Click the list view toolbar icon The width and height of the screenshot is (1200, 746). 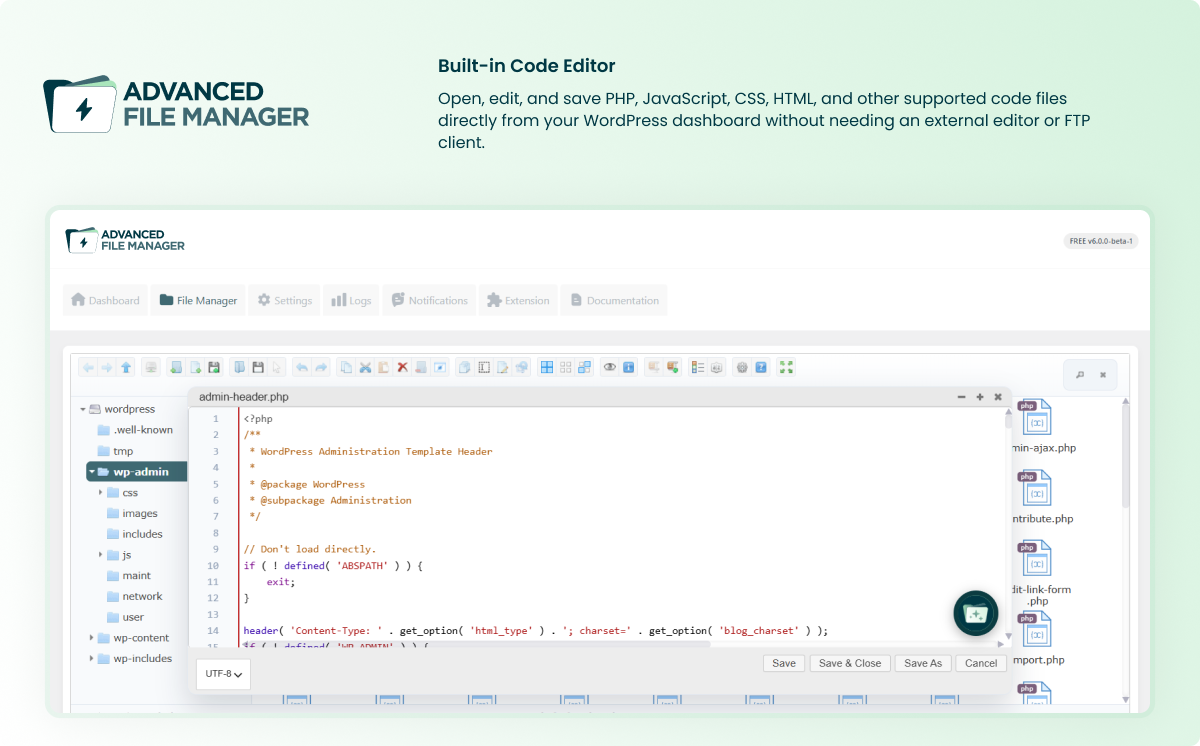point(696,367)
